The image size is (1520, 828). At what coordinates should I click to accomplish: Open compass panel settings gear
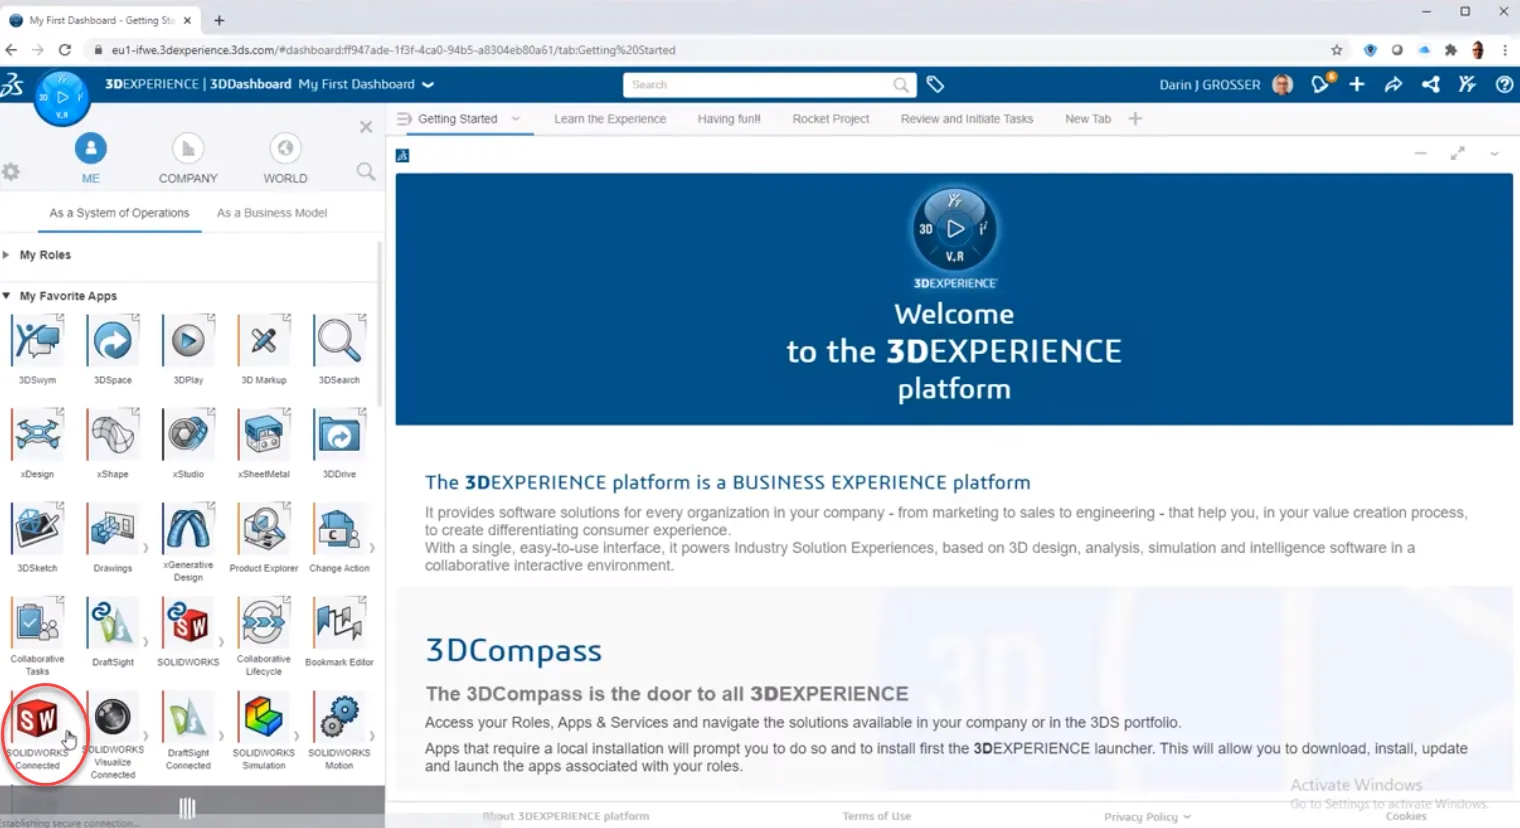11,172
